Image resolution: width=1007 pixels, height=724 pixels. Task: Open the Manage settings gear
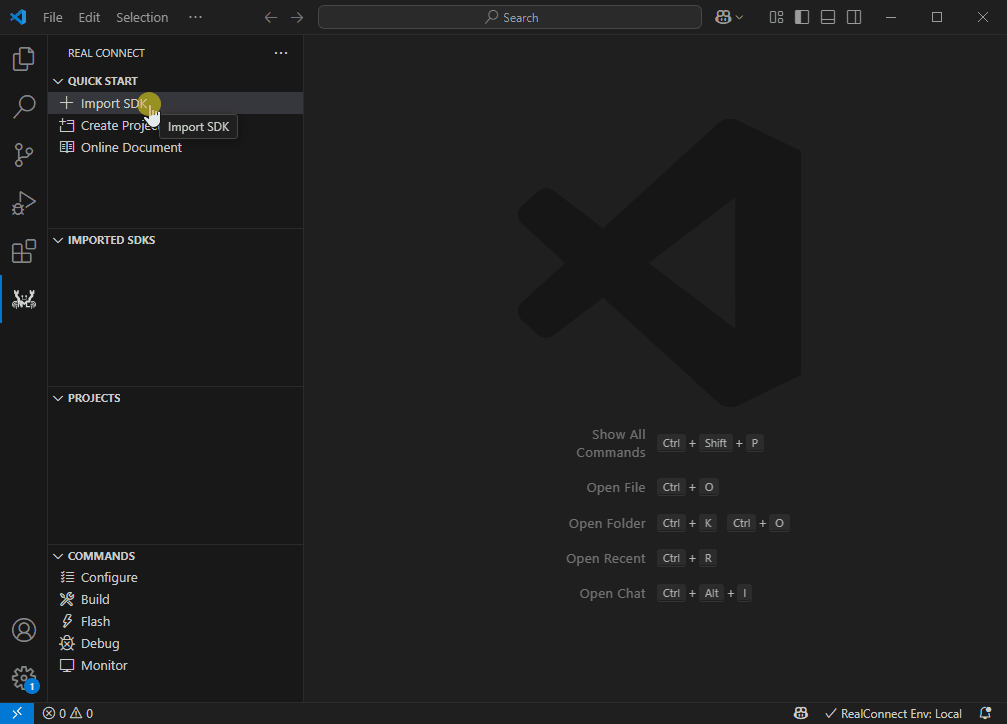(x=24, y=678)
